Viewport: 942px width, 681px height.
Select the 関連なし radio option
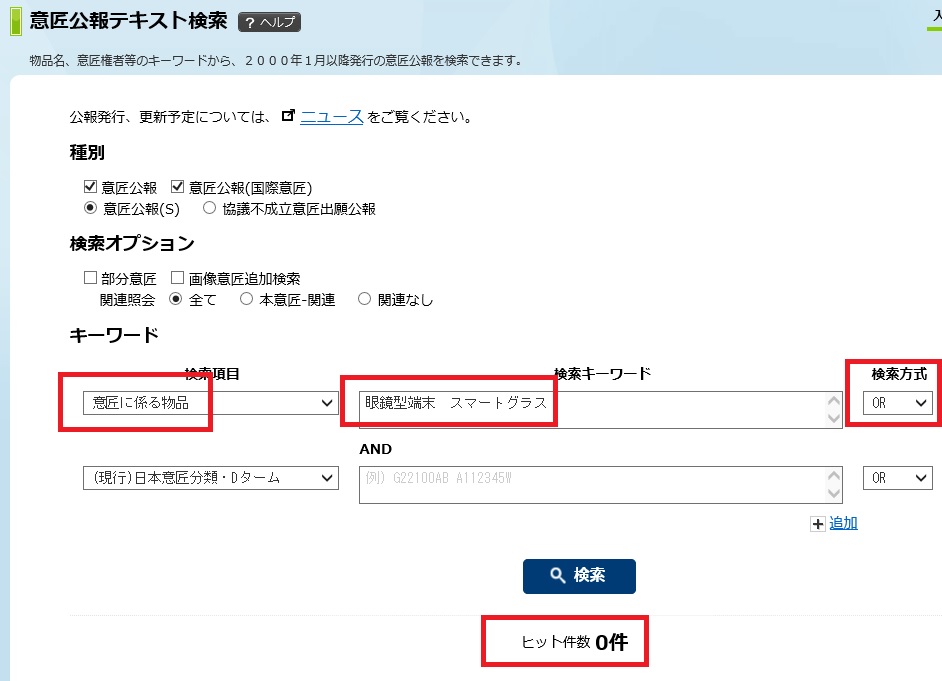click(364, 298)
